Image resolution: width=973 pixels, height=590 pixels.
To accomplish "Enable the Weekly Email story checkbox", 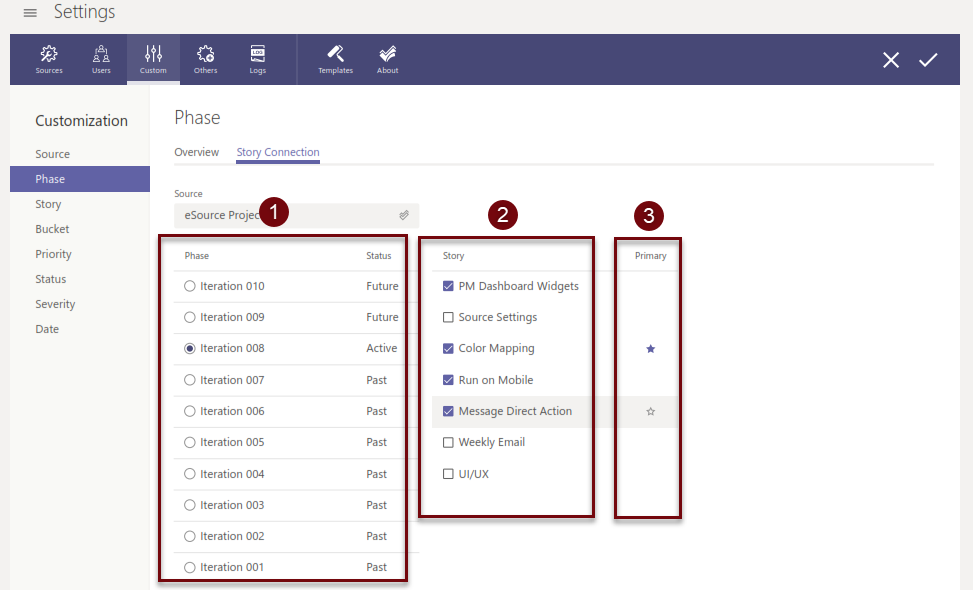I will (448, 442).
